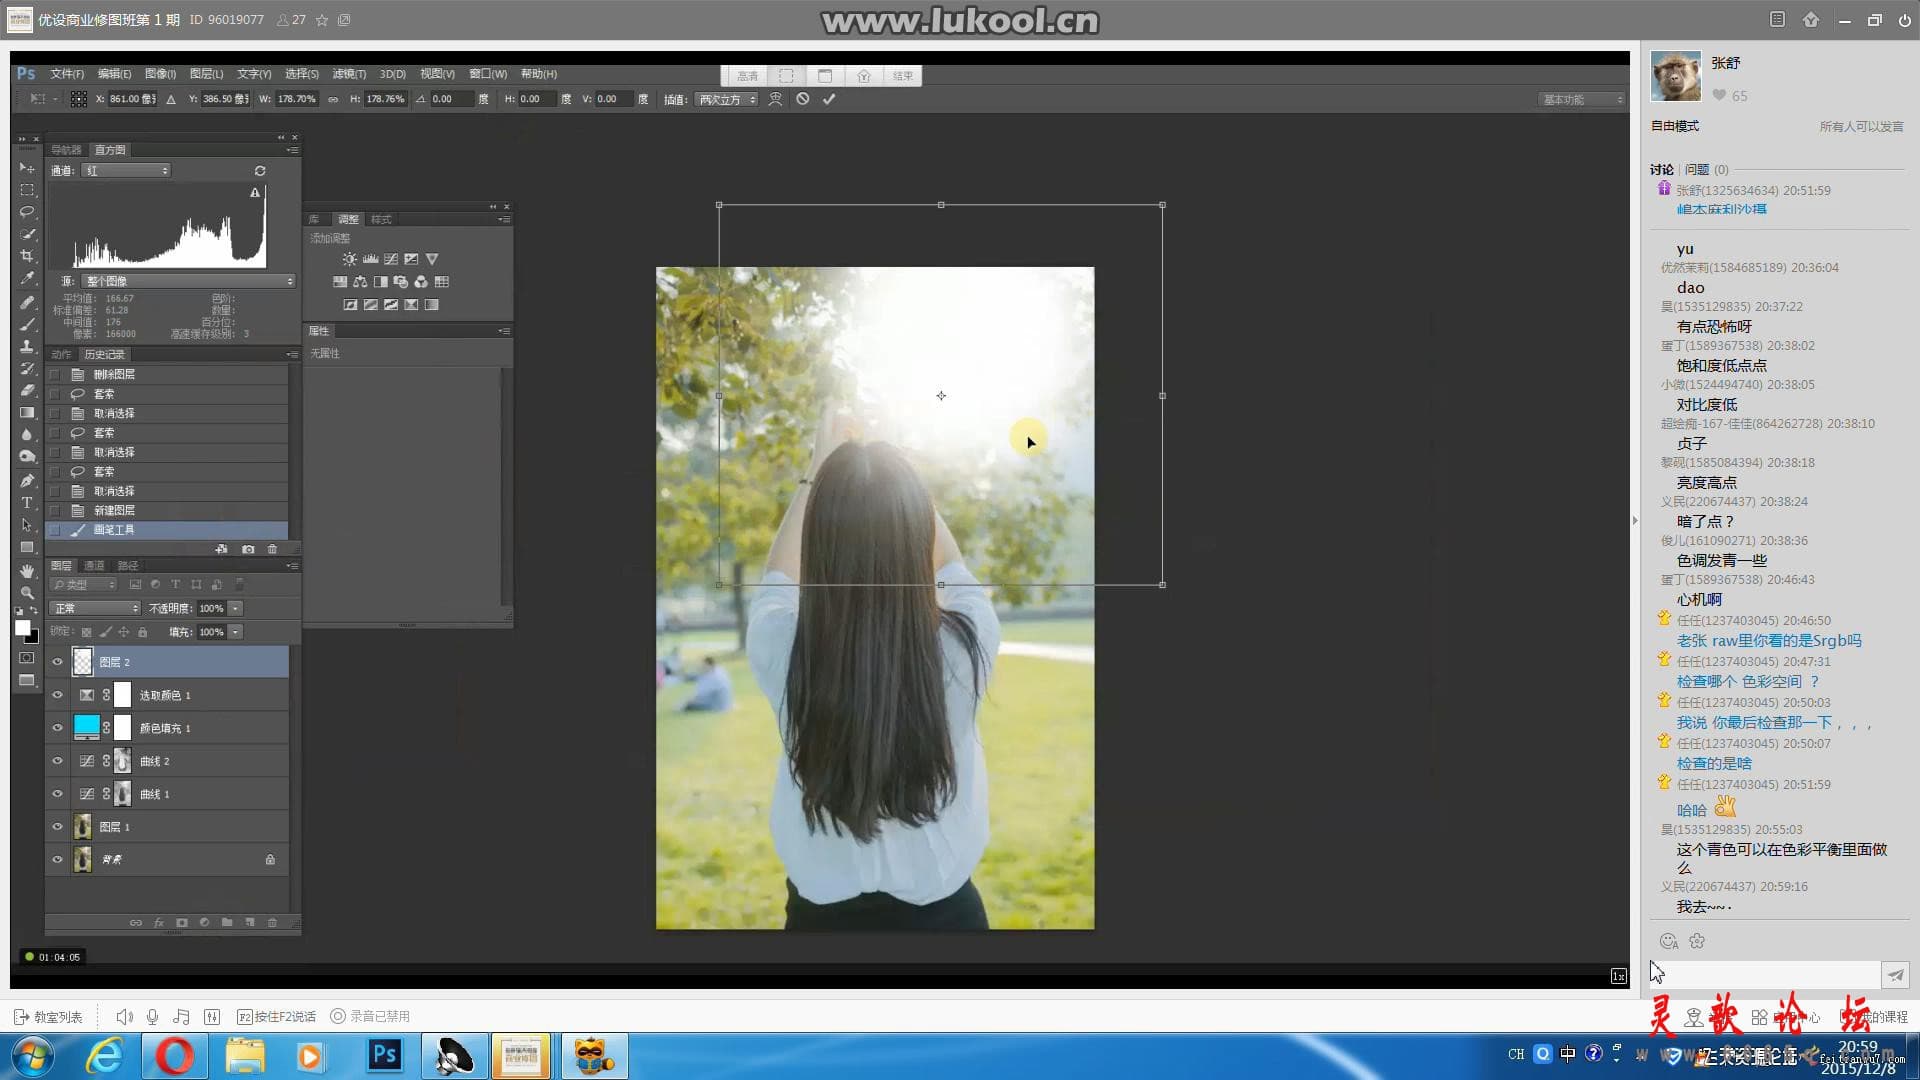Click the cyan thumbnail of 颜色填充 1 layer
Image resolution: width=1920 pixels, height=1080 pixels.
point(87,727)
